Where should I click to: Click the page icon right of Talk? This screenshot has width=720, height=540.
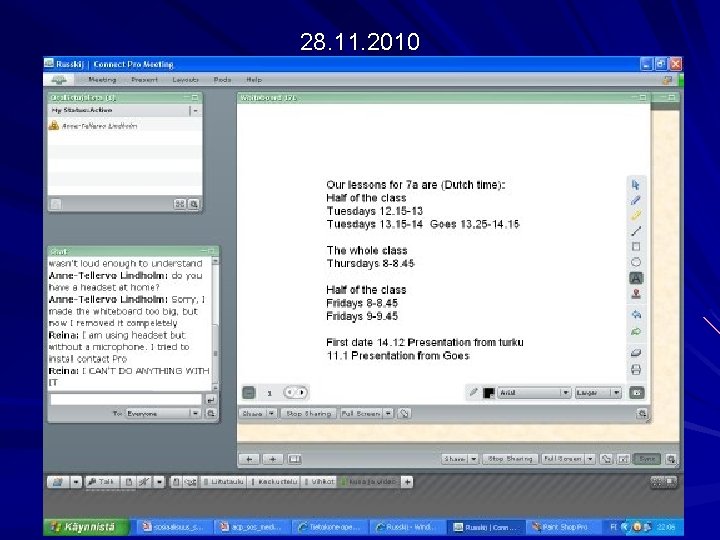[x=129, y=482]
